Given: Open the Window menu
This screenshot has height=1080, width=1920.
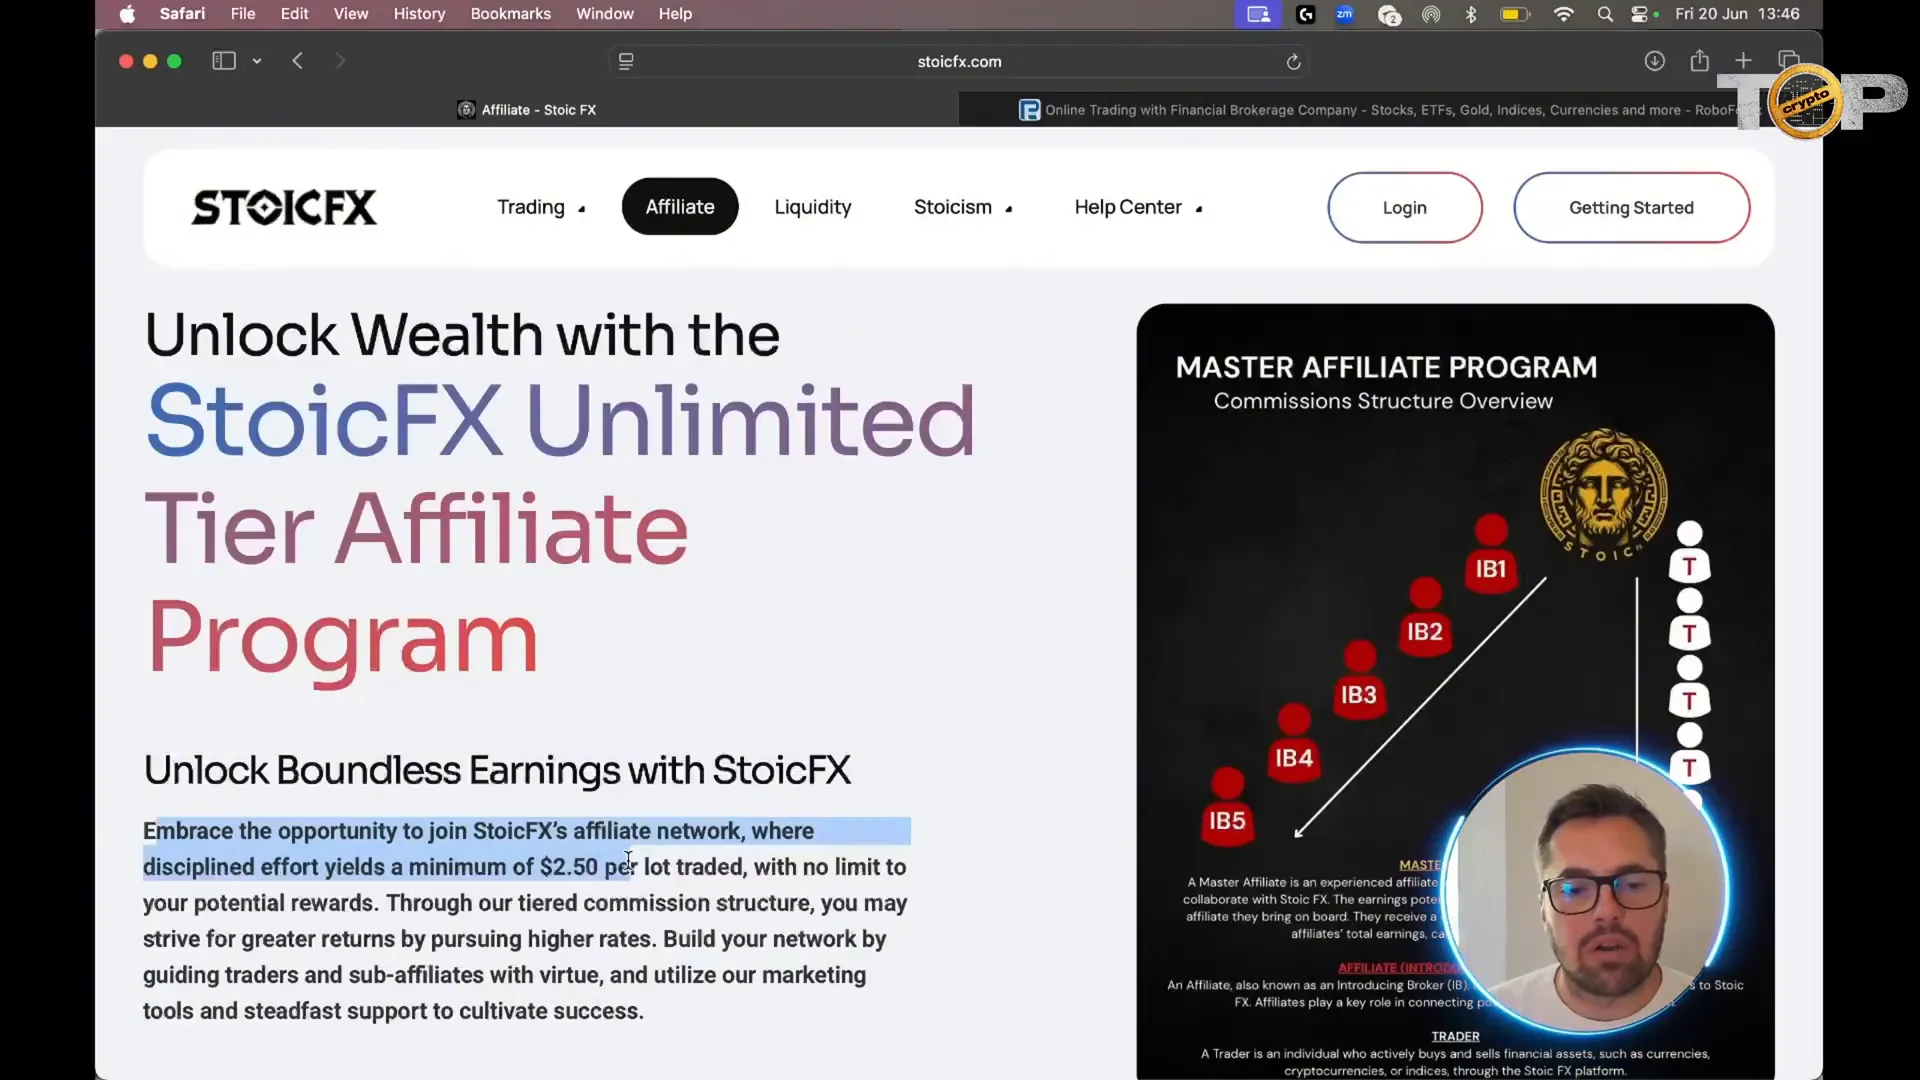Looking at the screenshot, I should click(x=605, y=14).
